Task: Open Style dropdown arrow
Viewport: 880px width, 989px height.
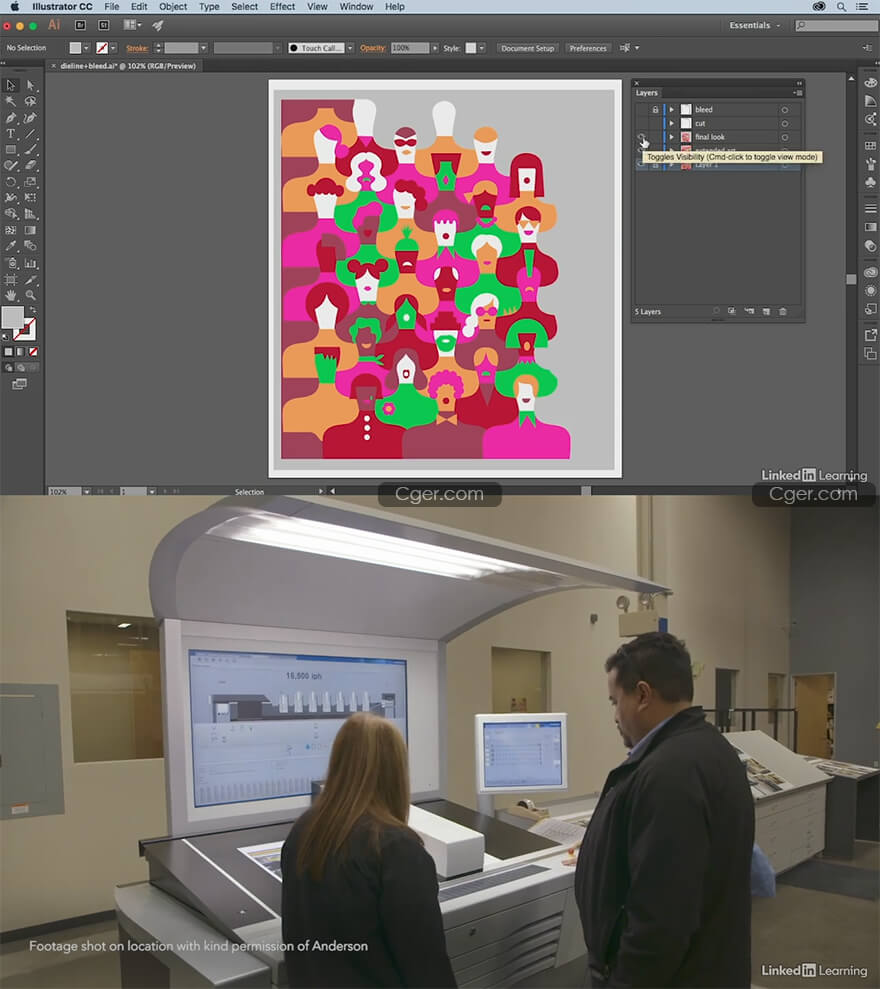Action: (x=482, y=48)
